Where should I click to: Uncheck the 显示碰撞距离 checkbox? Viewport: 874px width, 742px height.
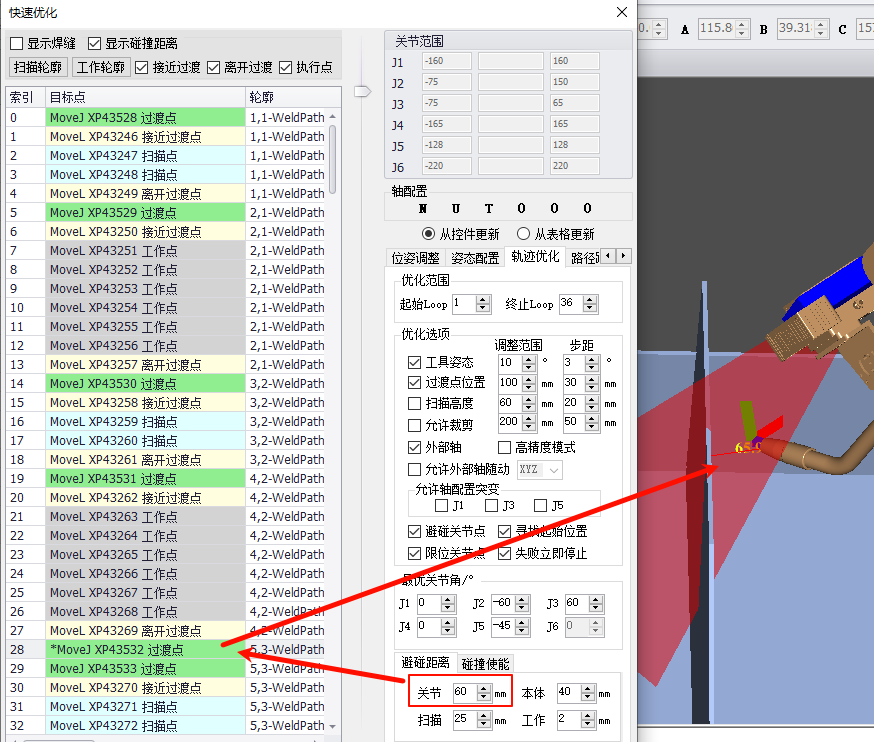click(95, 43)
